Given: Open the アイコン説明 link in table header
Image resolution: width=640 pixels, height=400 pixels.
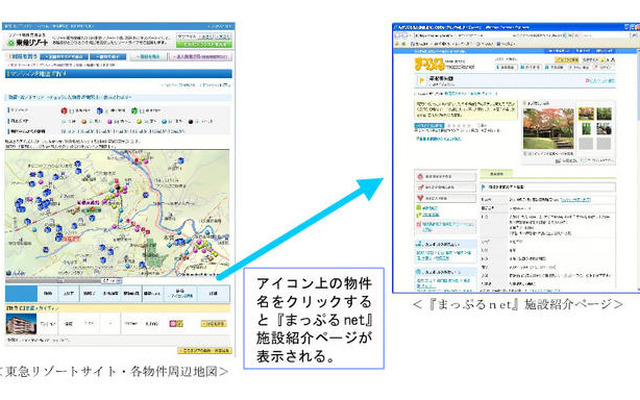Looking at the screenshot, I should click(x=180, y=296).
